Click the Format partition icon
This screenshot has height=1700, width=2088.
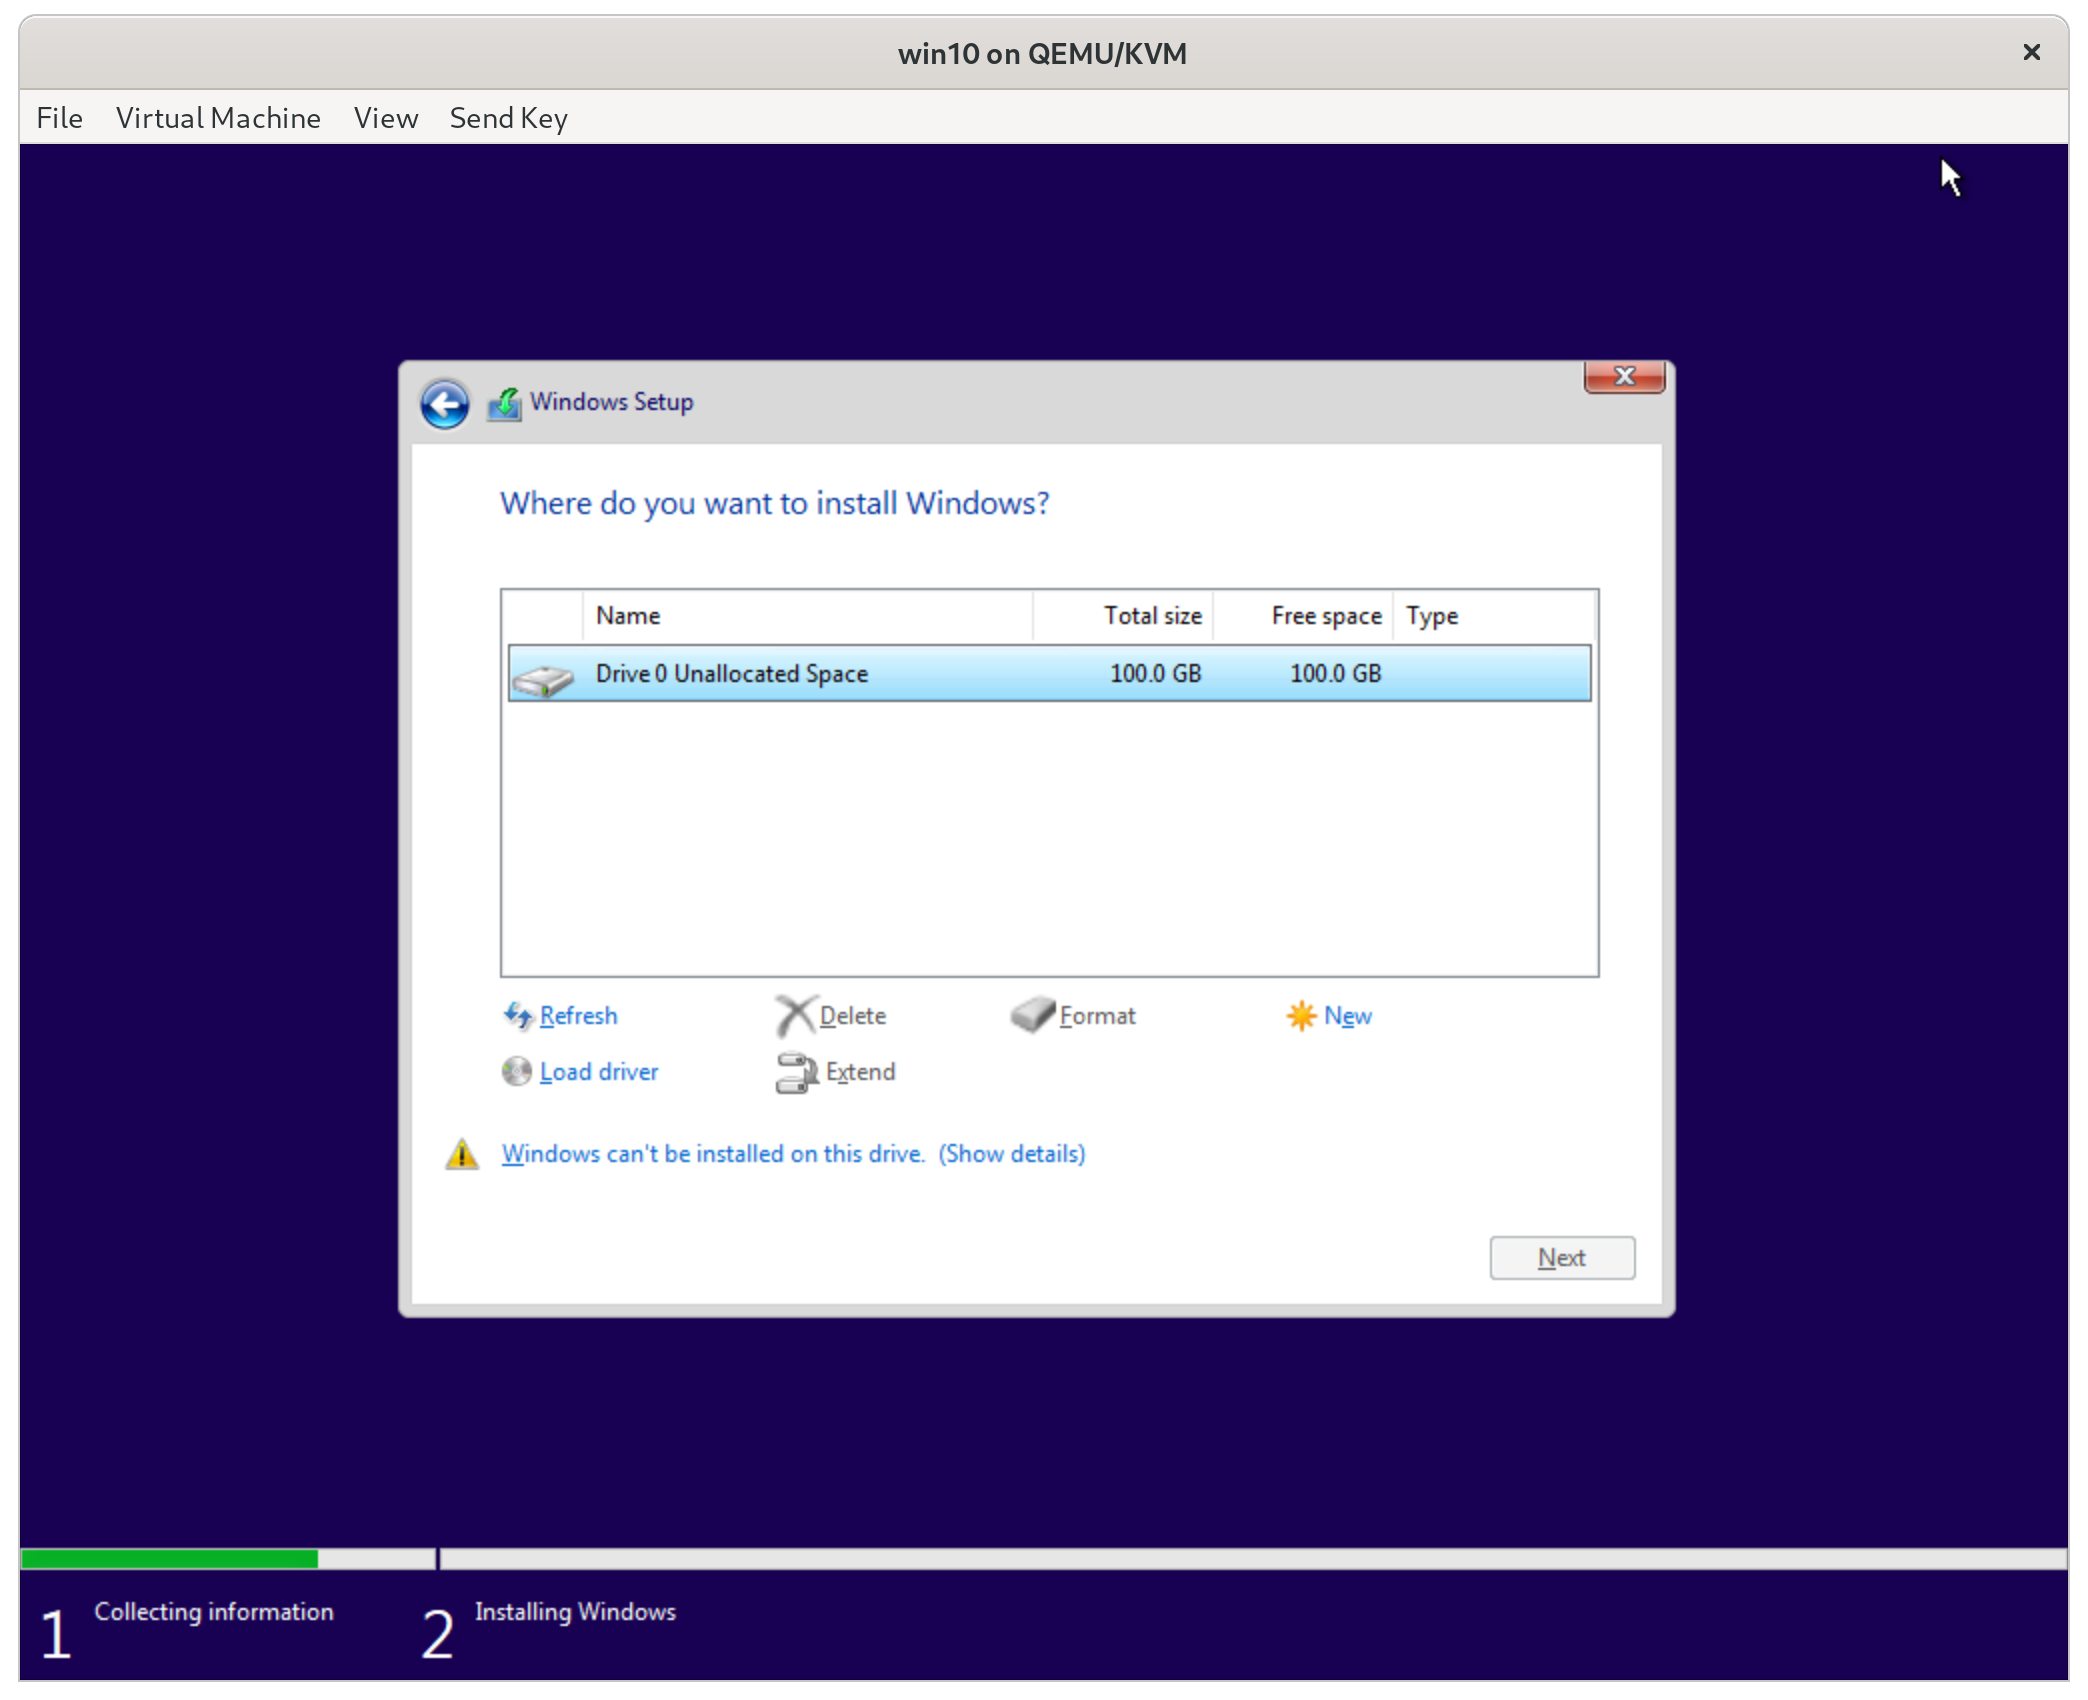click(x=1032, y=1015)
